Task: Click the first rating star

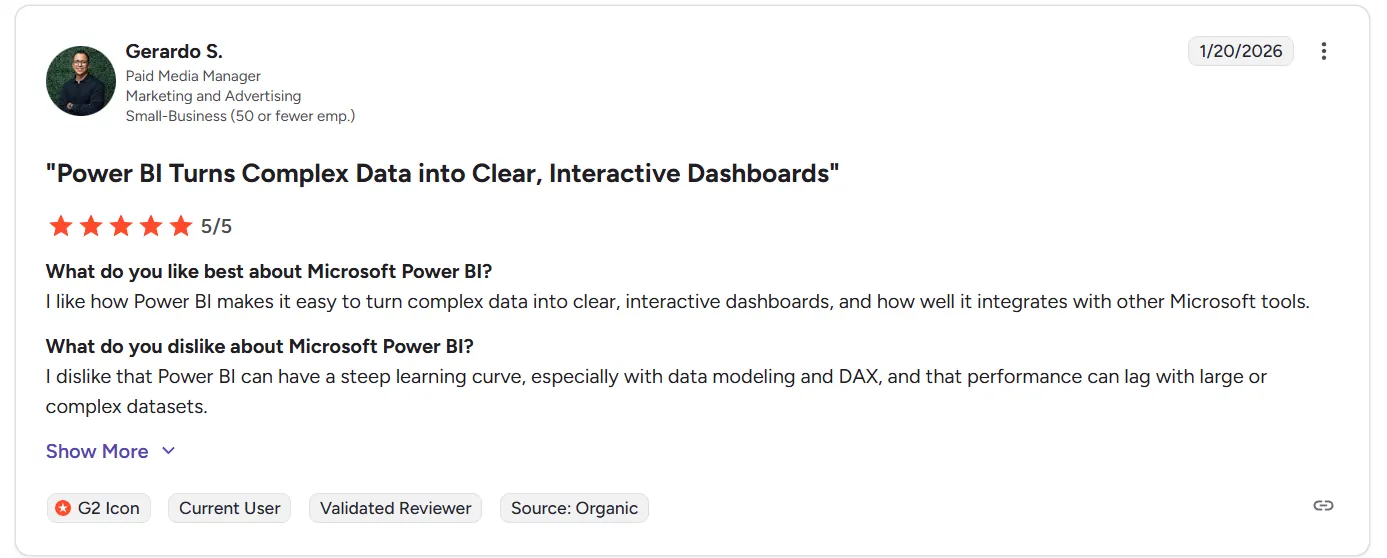Action: coord(61,226)
